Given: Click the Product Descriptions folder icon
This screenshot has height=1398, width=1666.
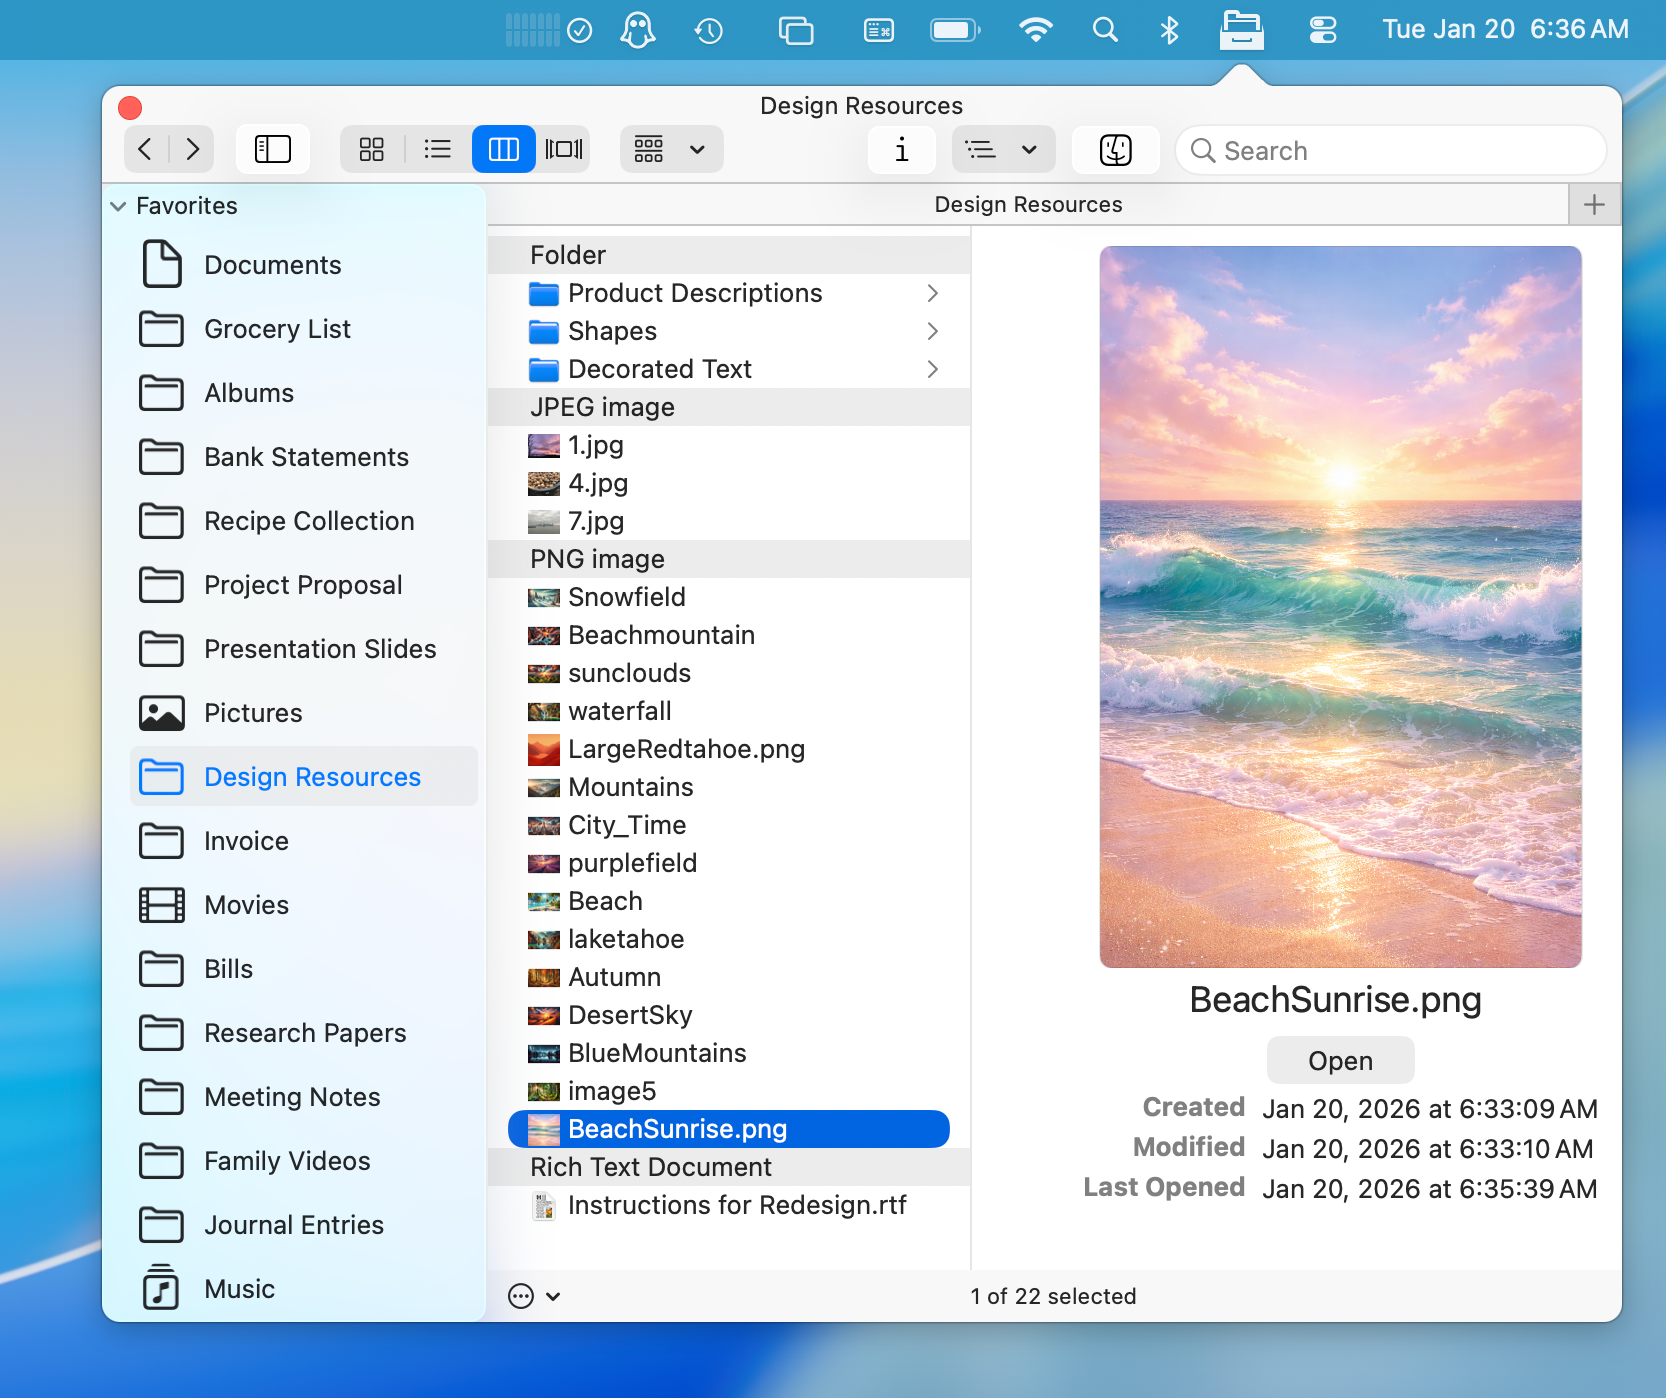Looking at the screenshot, I should (x=544, y=293).
